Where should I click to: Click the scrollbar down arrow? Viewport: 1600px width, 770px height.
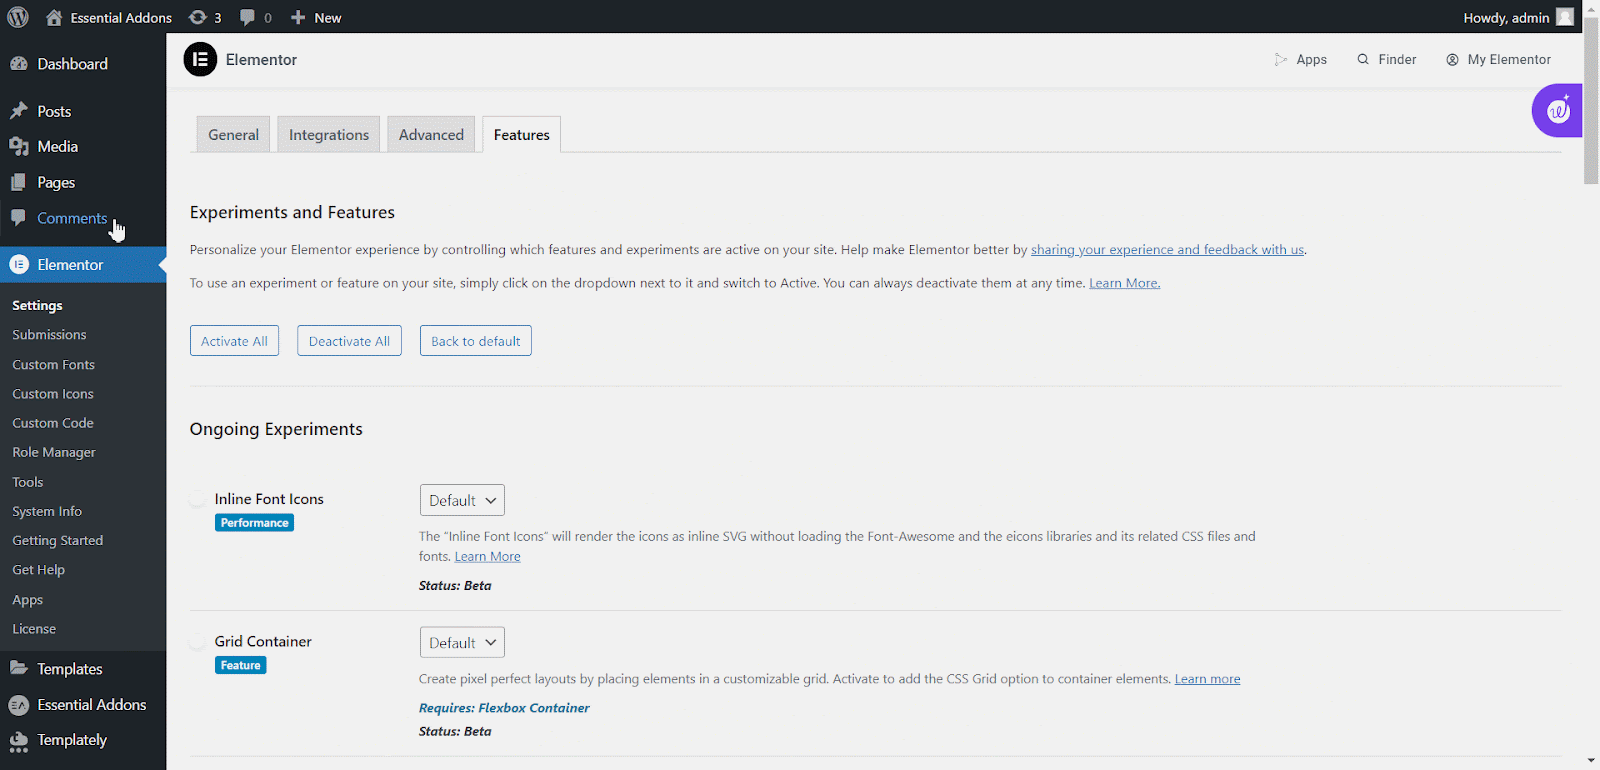click(x=1591, y=761)
